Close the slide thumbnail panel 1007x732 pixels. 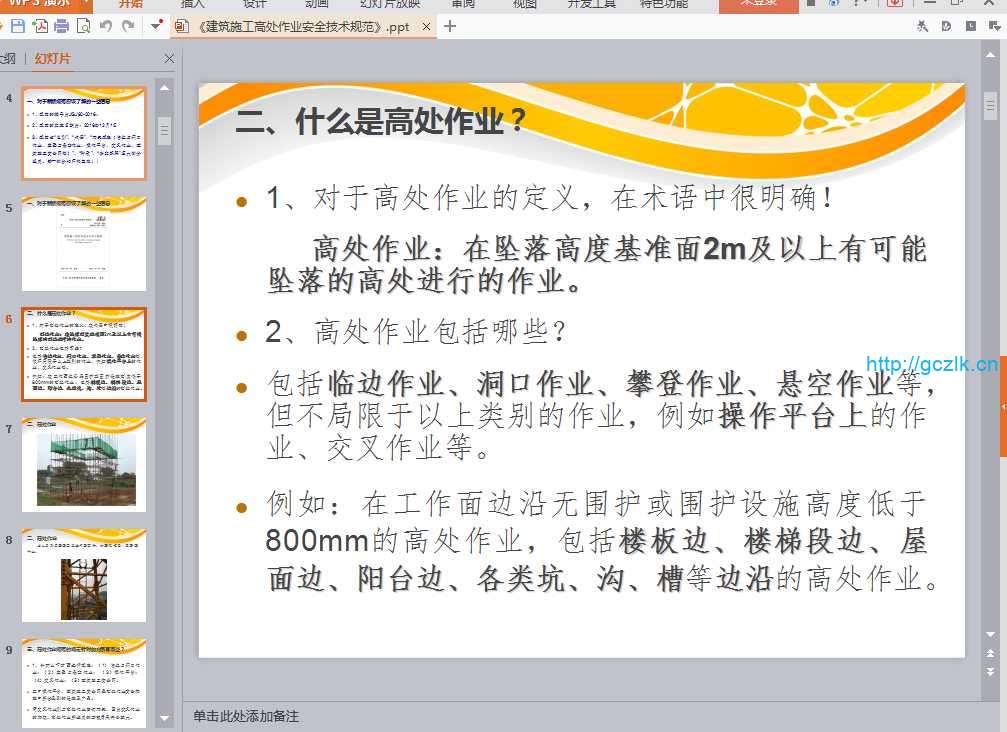pos(169,59)
